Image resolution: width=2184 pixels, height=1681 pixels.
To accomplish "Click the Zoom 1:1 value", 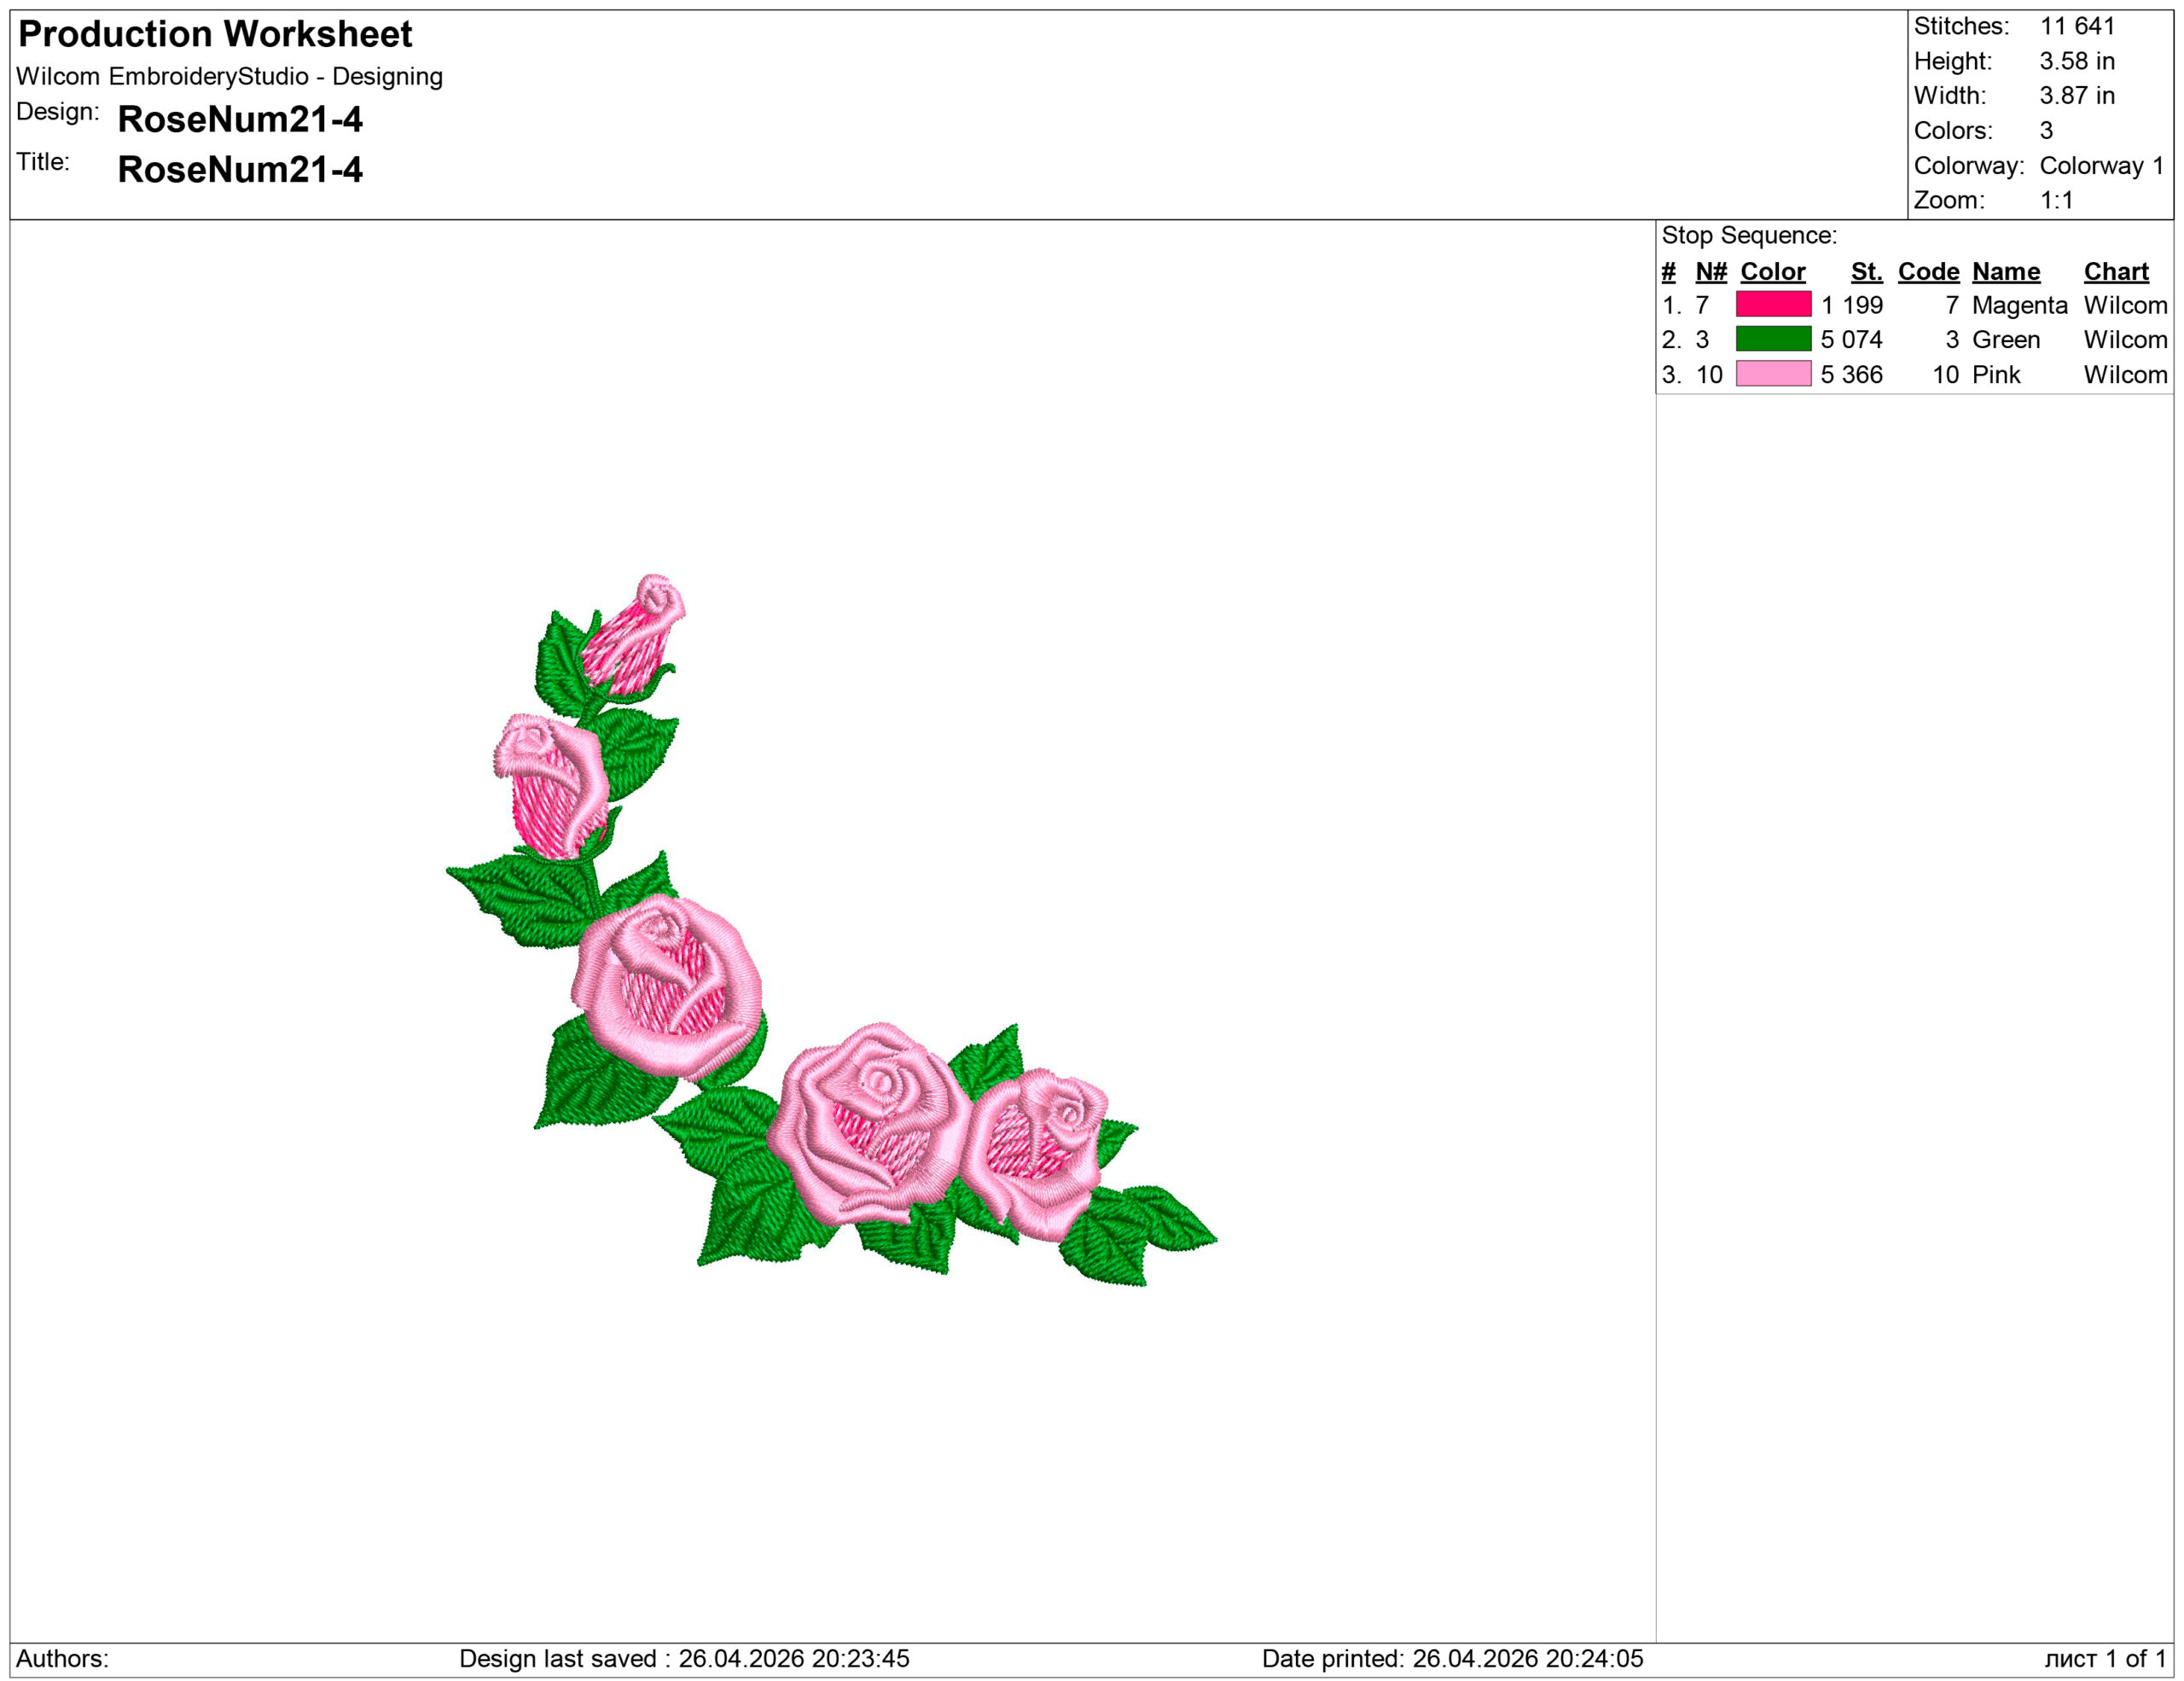I will 2056,200.
